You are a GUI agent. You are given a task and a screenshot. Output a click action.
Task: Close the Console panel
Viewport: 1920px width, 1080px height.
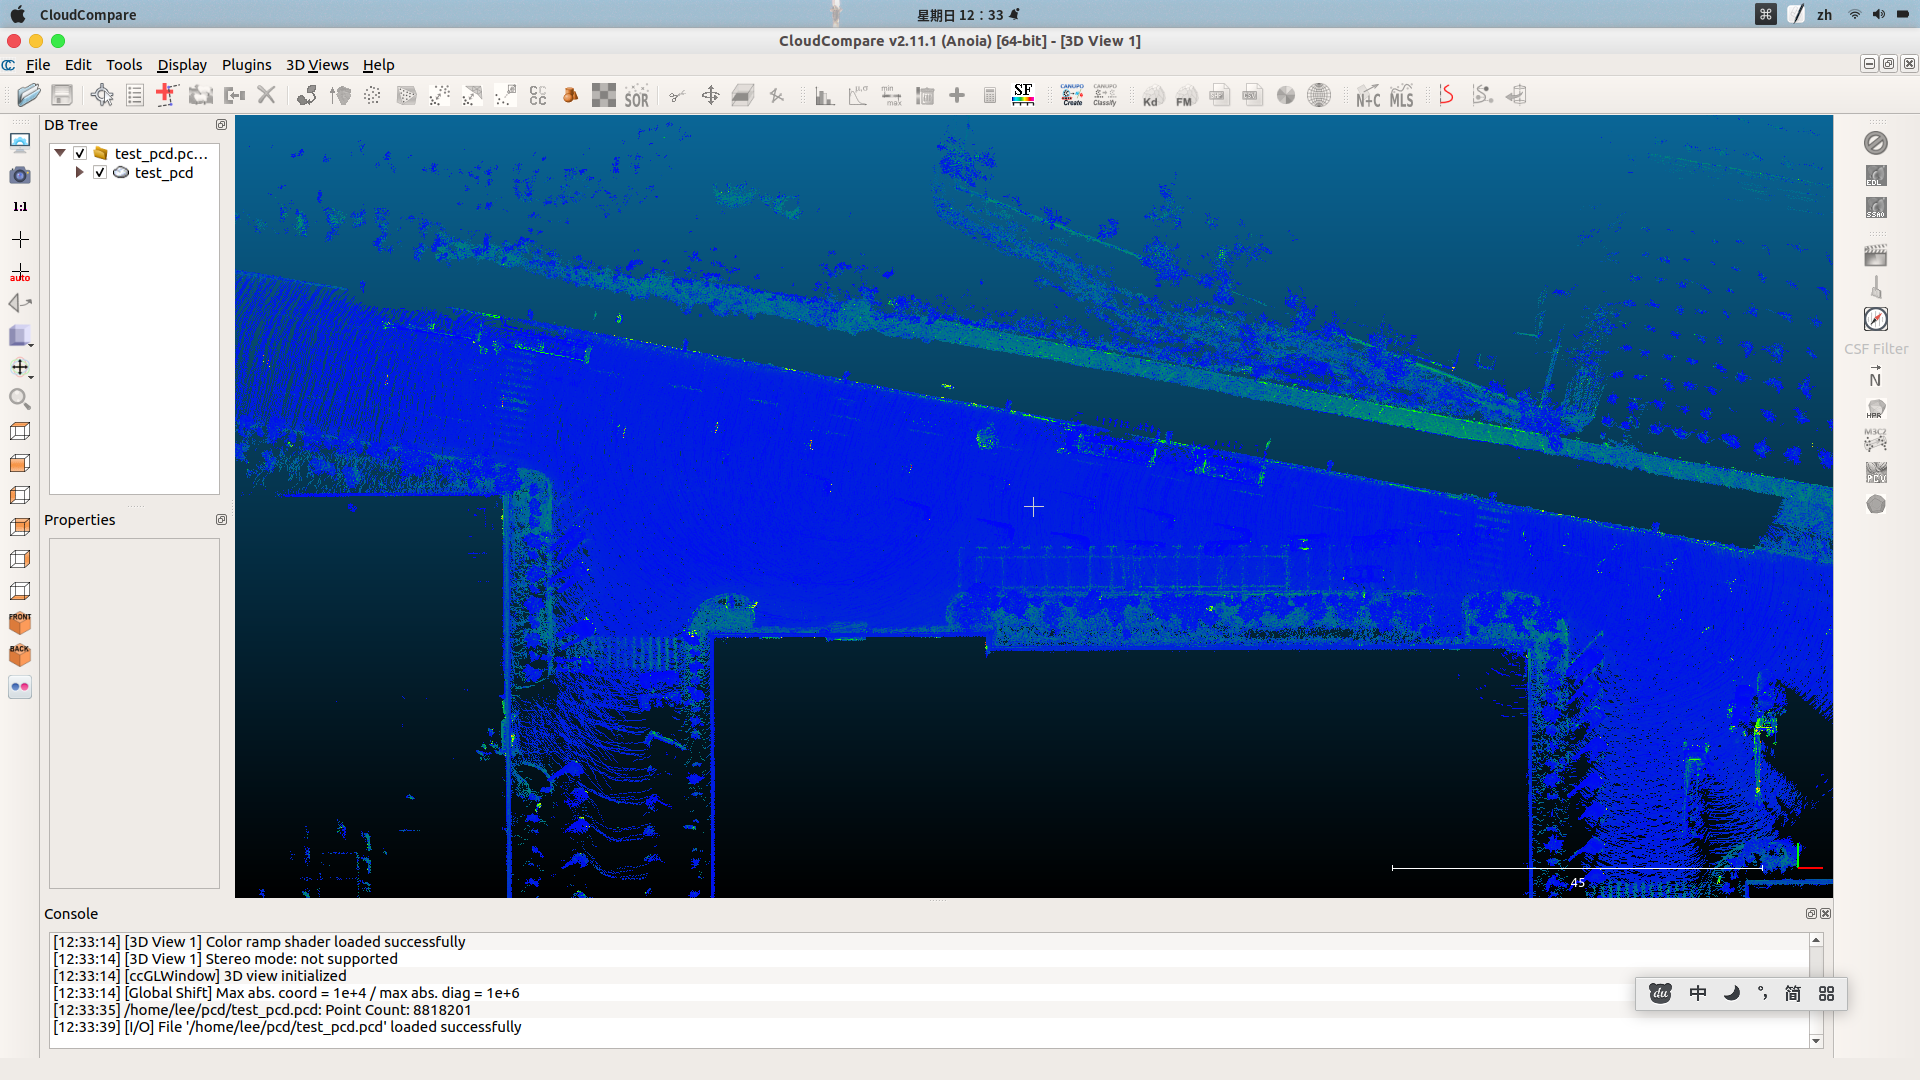point(1826,913)
